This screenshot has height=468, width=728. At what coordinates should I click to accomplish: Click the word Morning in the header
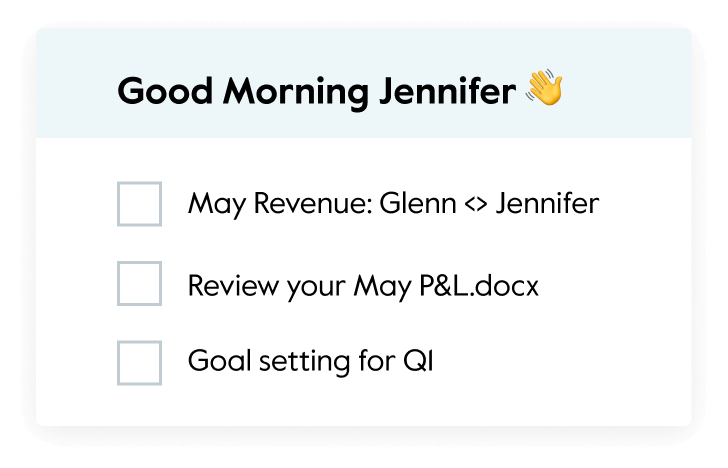296,92
